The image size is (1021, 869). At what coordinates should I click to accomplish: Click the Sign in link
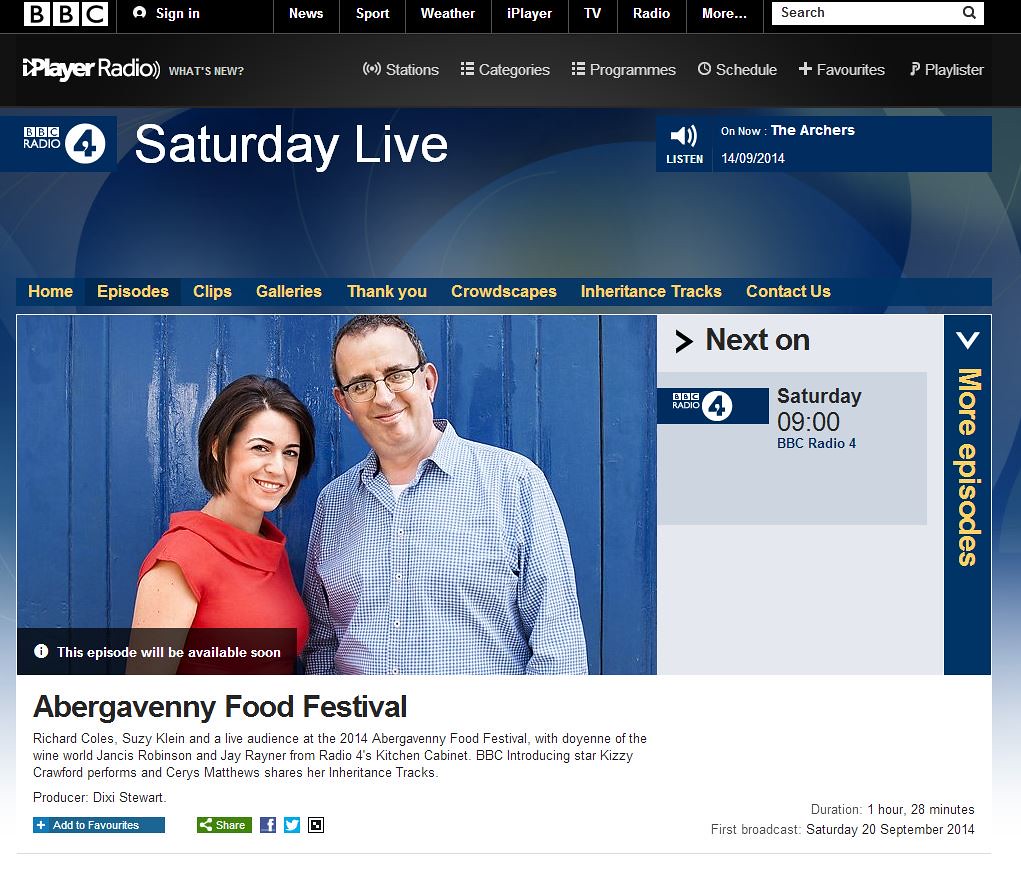click(167, 13)
